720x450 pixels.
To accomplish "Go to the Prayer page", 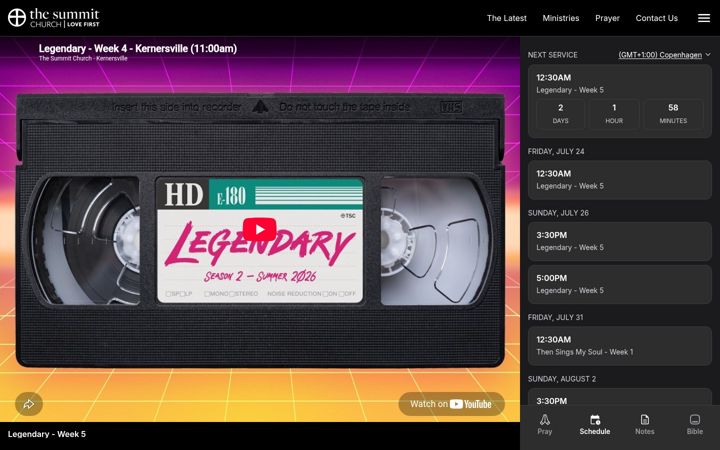I will click(607, 18).
